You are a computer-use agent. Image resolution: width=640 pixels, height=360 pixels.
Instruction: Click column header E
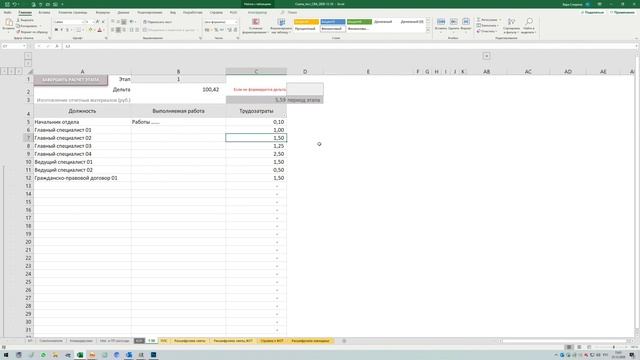point(368,71)
